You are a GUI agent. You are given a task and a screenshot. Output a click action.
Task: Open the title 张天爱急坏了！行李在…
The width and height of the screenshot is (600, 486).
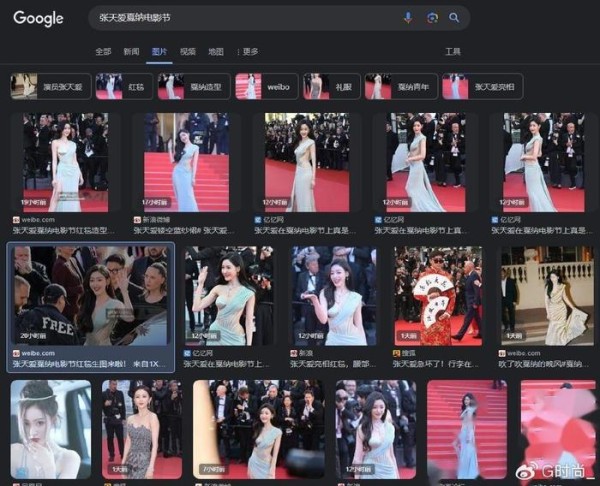tap(435, 364)
